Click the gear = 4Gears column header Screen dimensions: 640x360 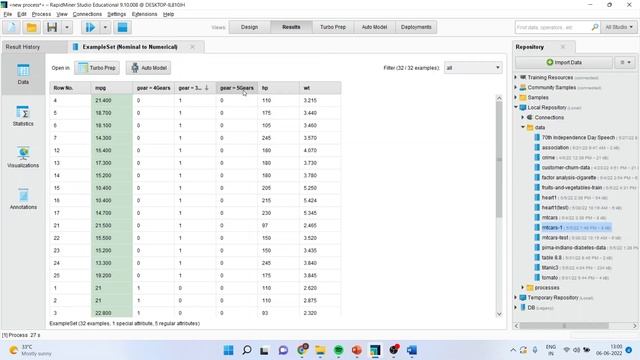click(153, 88)
